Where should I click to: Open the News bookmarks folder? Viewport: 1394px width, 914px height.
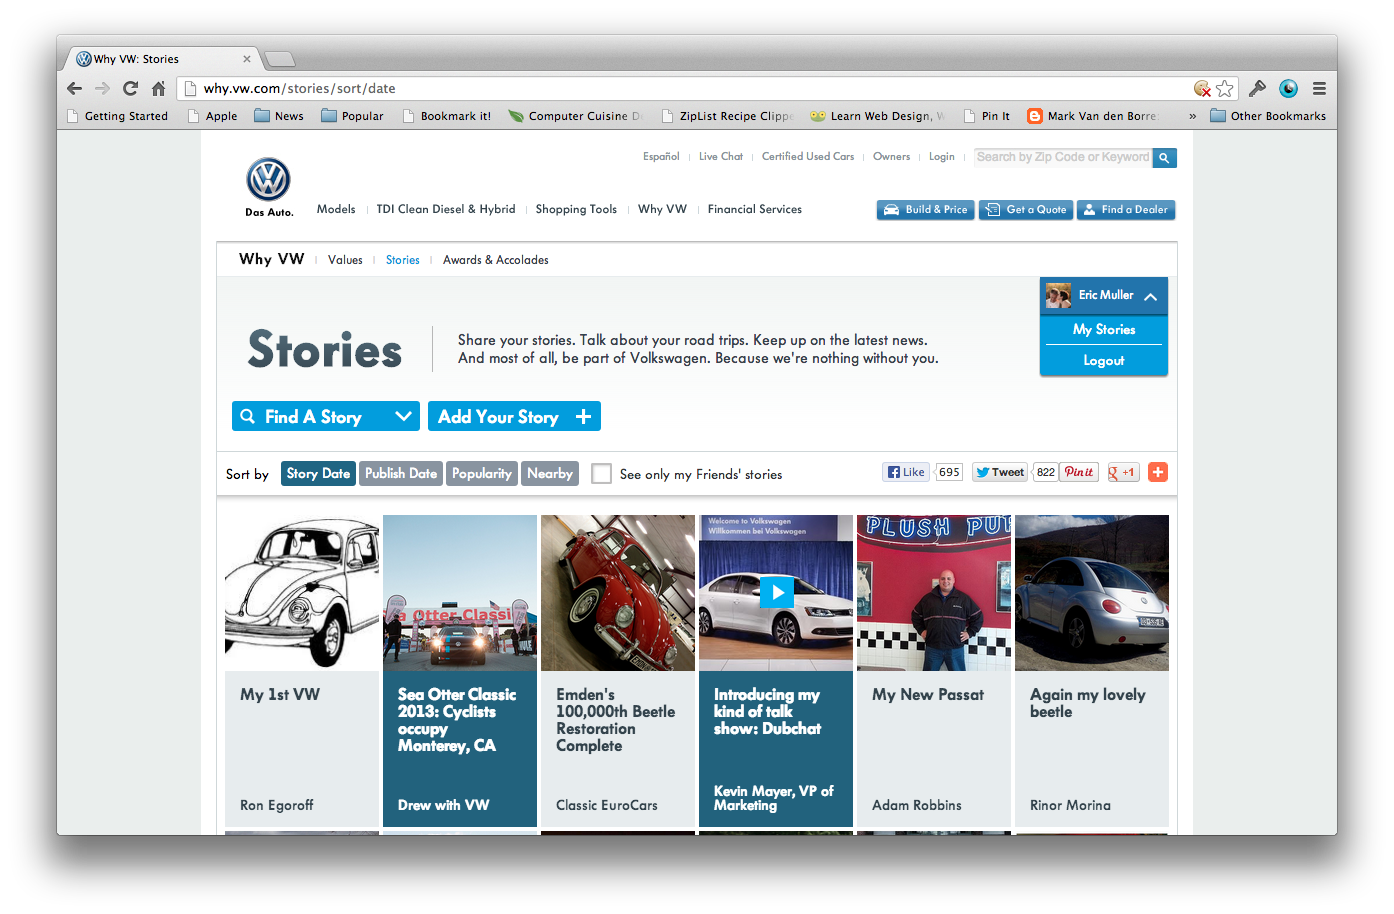point(279,116)
